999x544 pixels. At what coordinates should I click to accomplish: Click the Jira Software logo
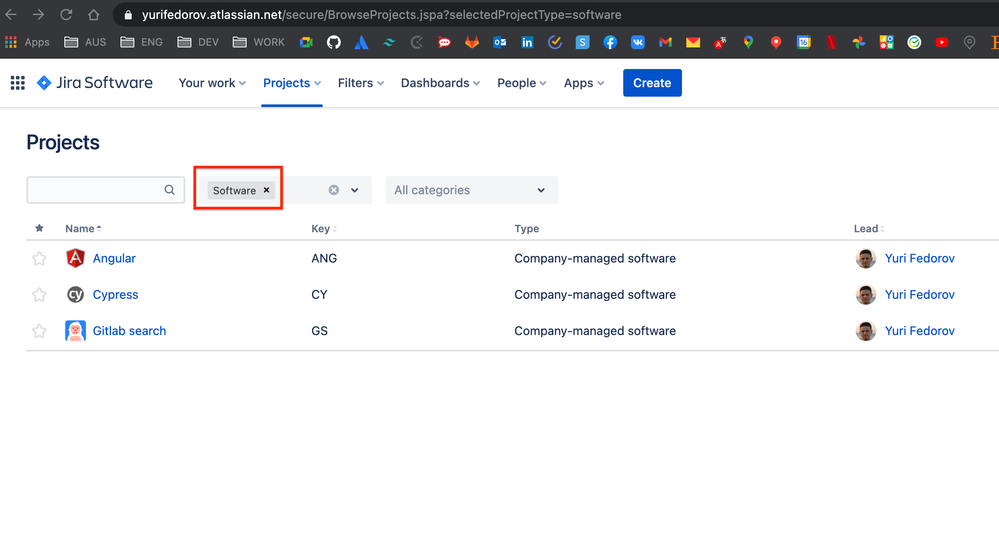[94, 83]
